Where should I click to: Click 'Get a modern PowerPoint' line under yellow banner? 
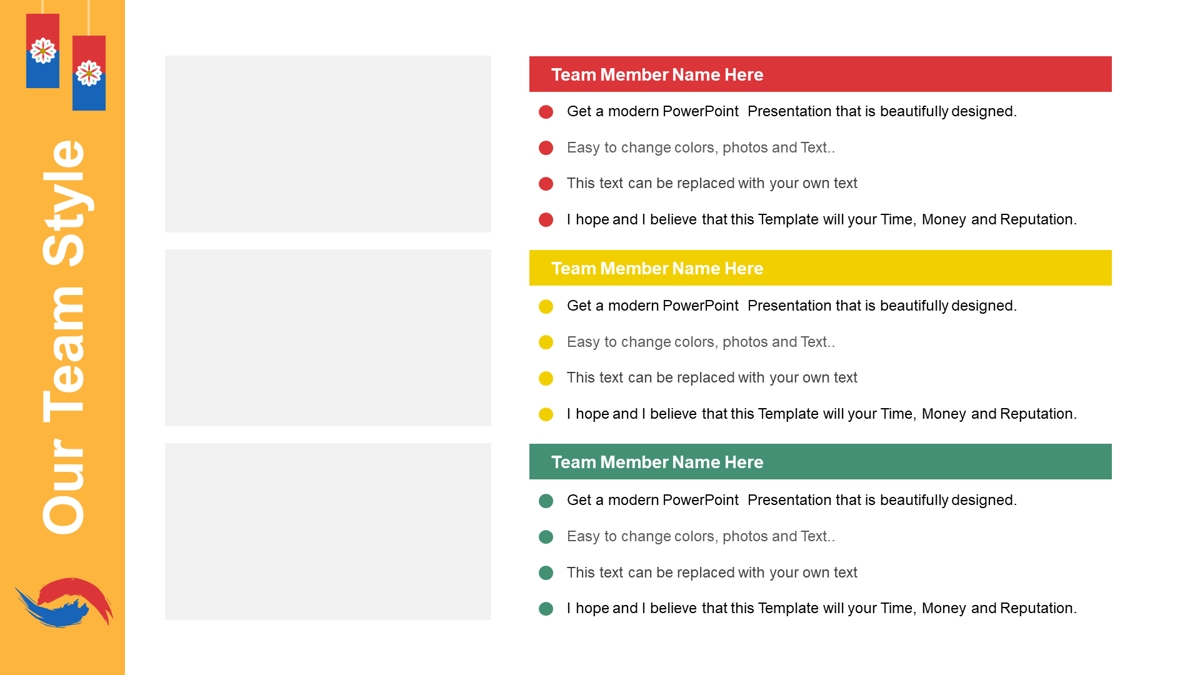(x=792, y=305)
